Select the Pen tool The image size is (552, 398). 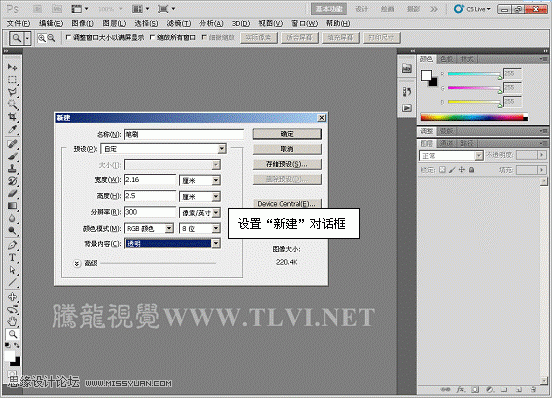(x=12, y=245)
